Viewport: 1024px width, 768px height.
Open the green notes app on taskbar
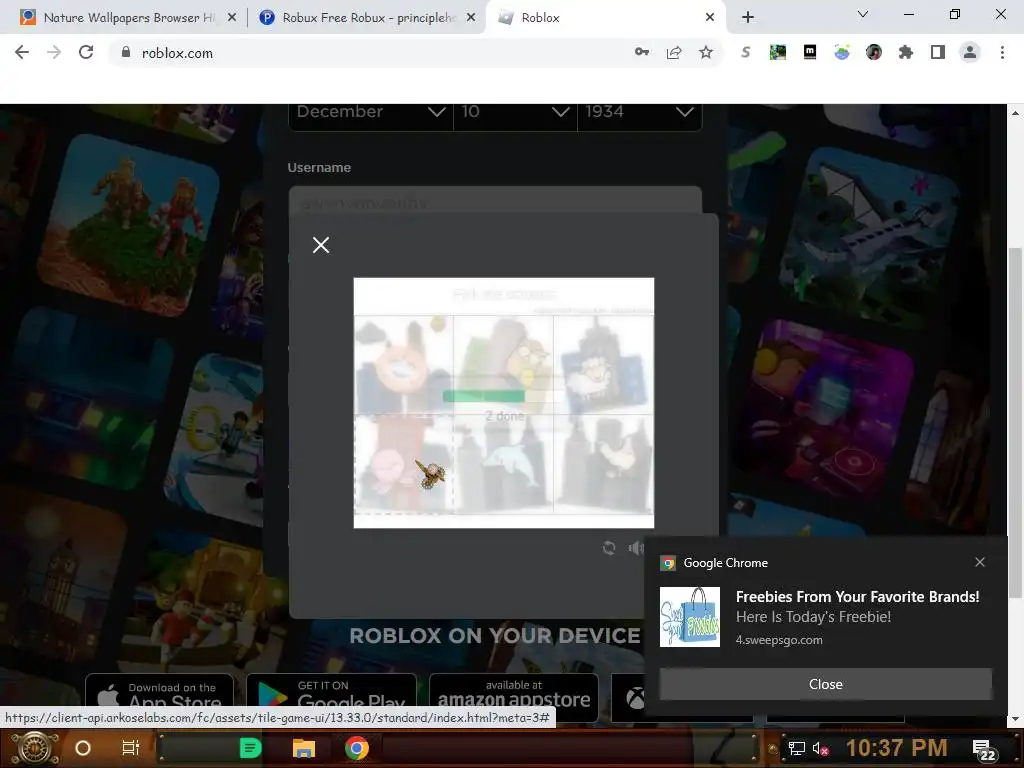pos(250,748)
